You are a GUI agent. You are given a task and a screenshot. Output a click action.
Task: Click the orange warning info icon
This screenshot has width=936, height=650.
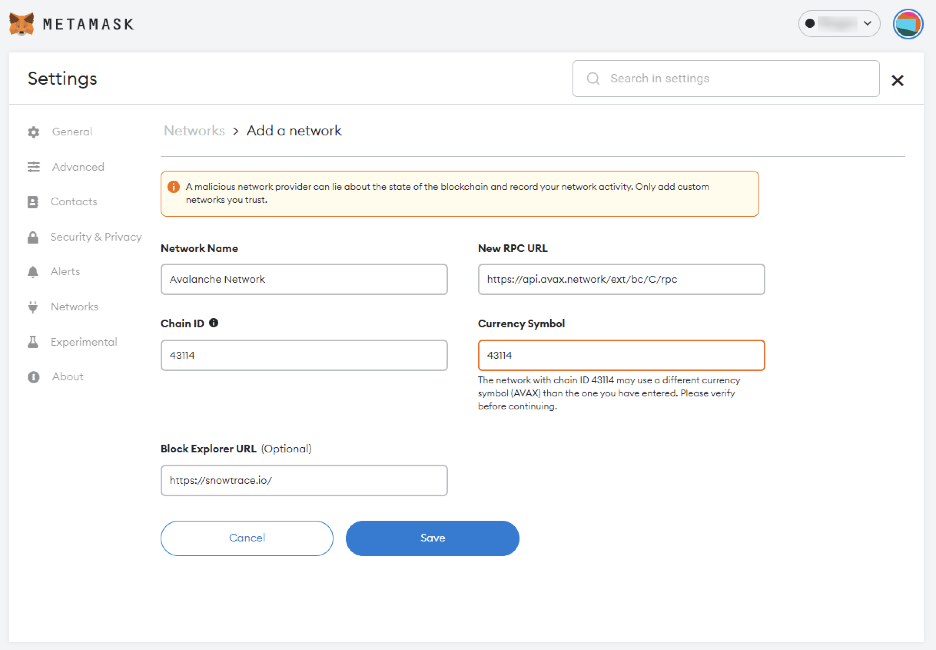(x=174, y=187)
